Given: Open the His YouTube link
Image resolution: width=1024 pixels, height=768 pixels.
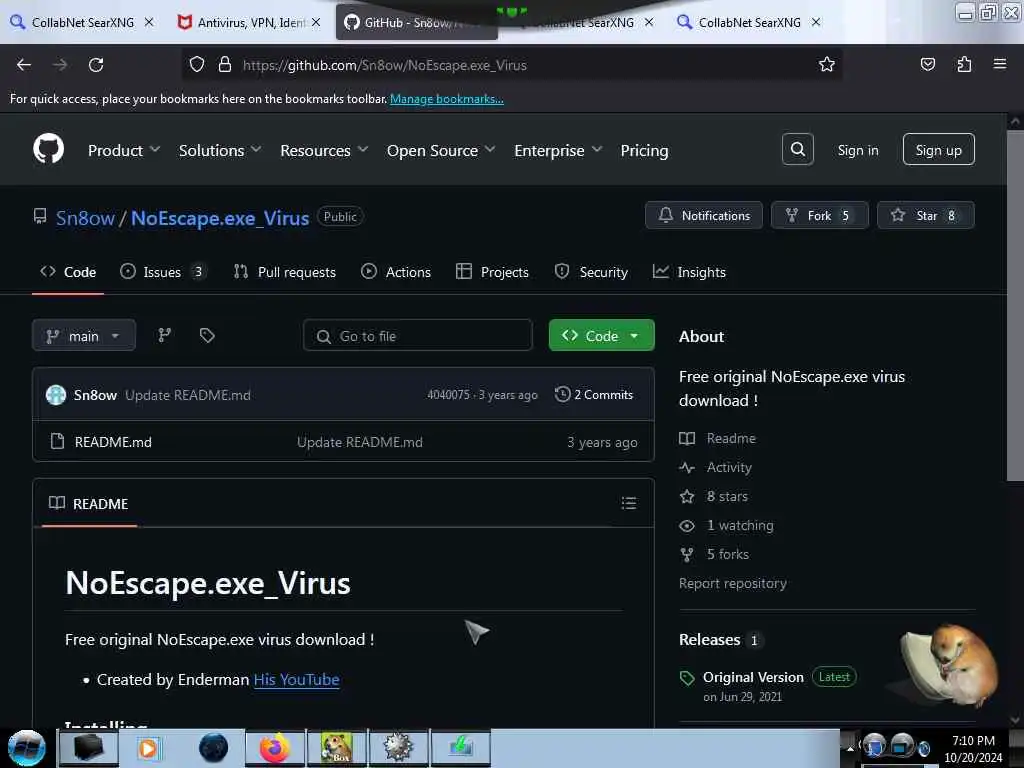Looking at the screenshot, I should [x=296, y=679].
